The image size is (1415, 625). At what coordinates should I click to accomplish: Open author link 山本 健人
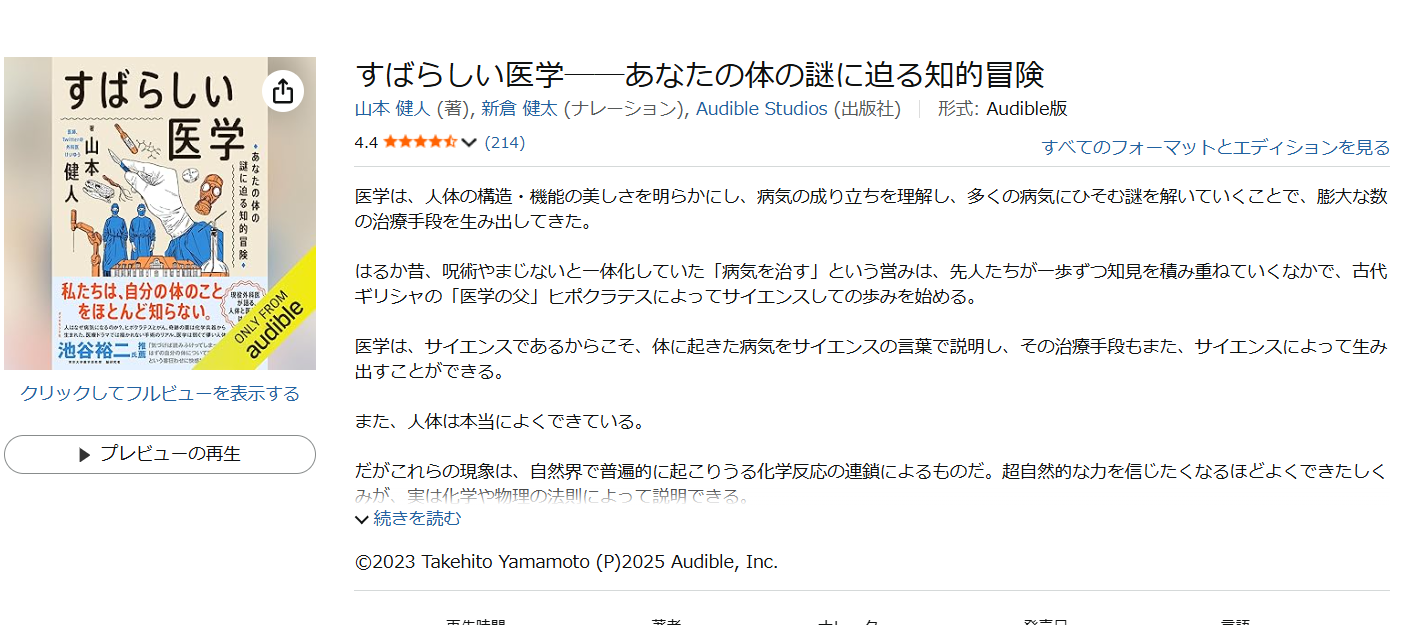pos(392,109)
